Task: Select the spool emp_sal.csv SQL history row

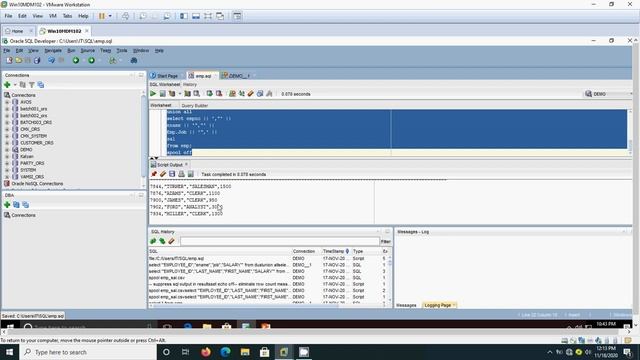Action: pos(269,278)
